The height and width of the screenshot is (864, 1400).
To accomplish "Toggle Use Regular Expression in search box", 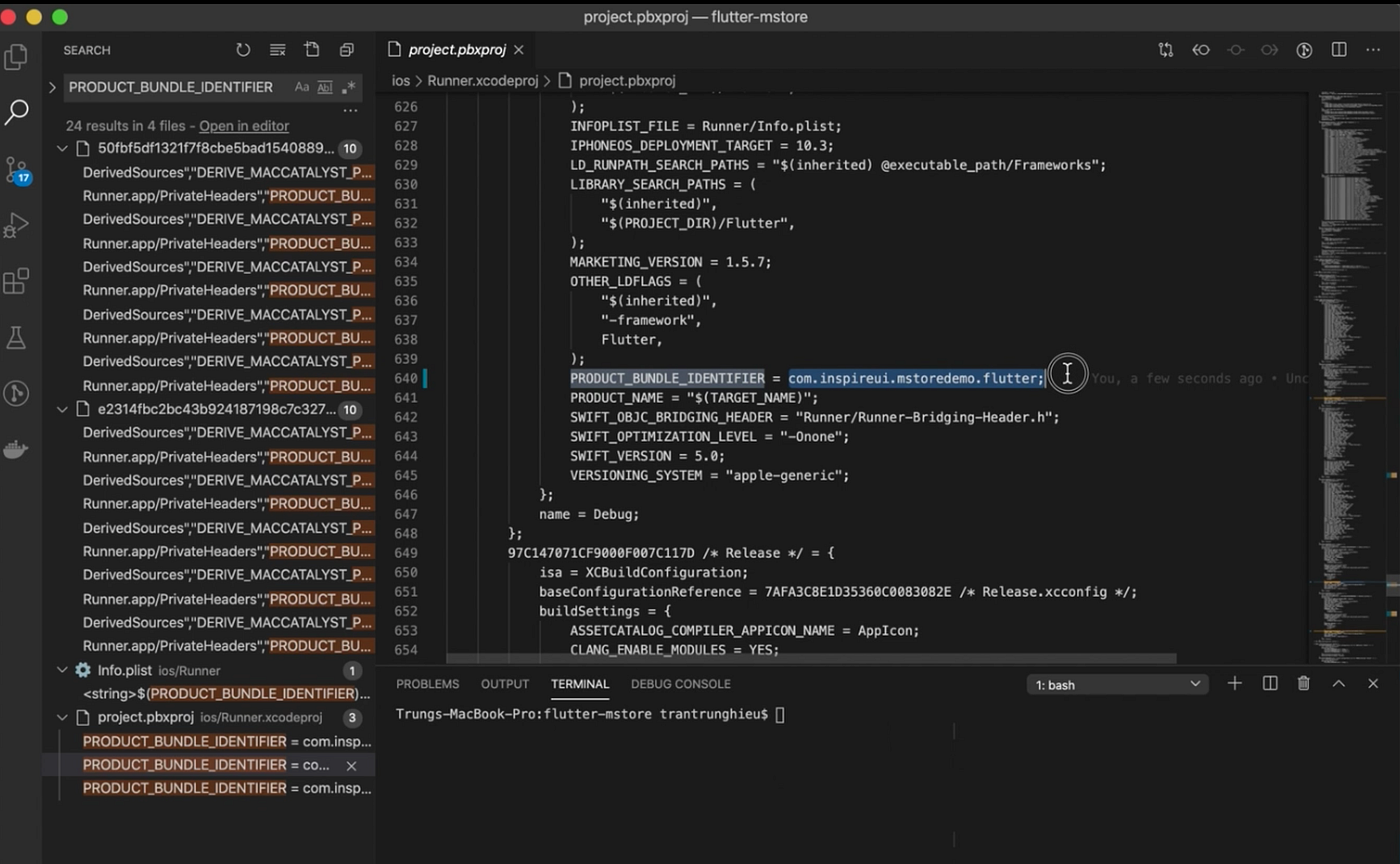I will pyautogui.click(x=348, y=87).
